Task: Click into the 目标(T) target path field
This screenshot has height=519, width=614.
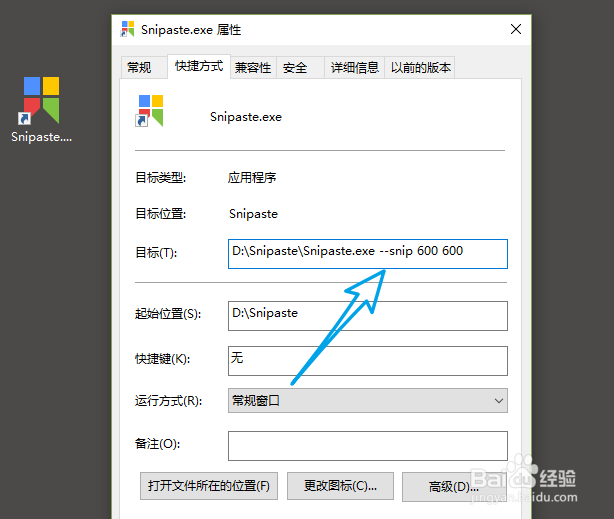Action: pyautogui.click(x=368, y=254)
